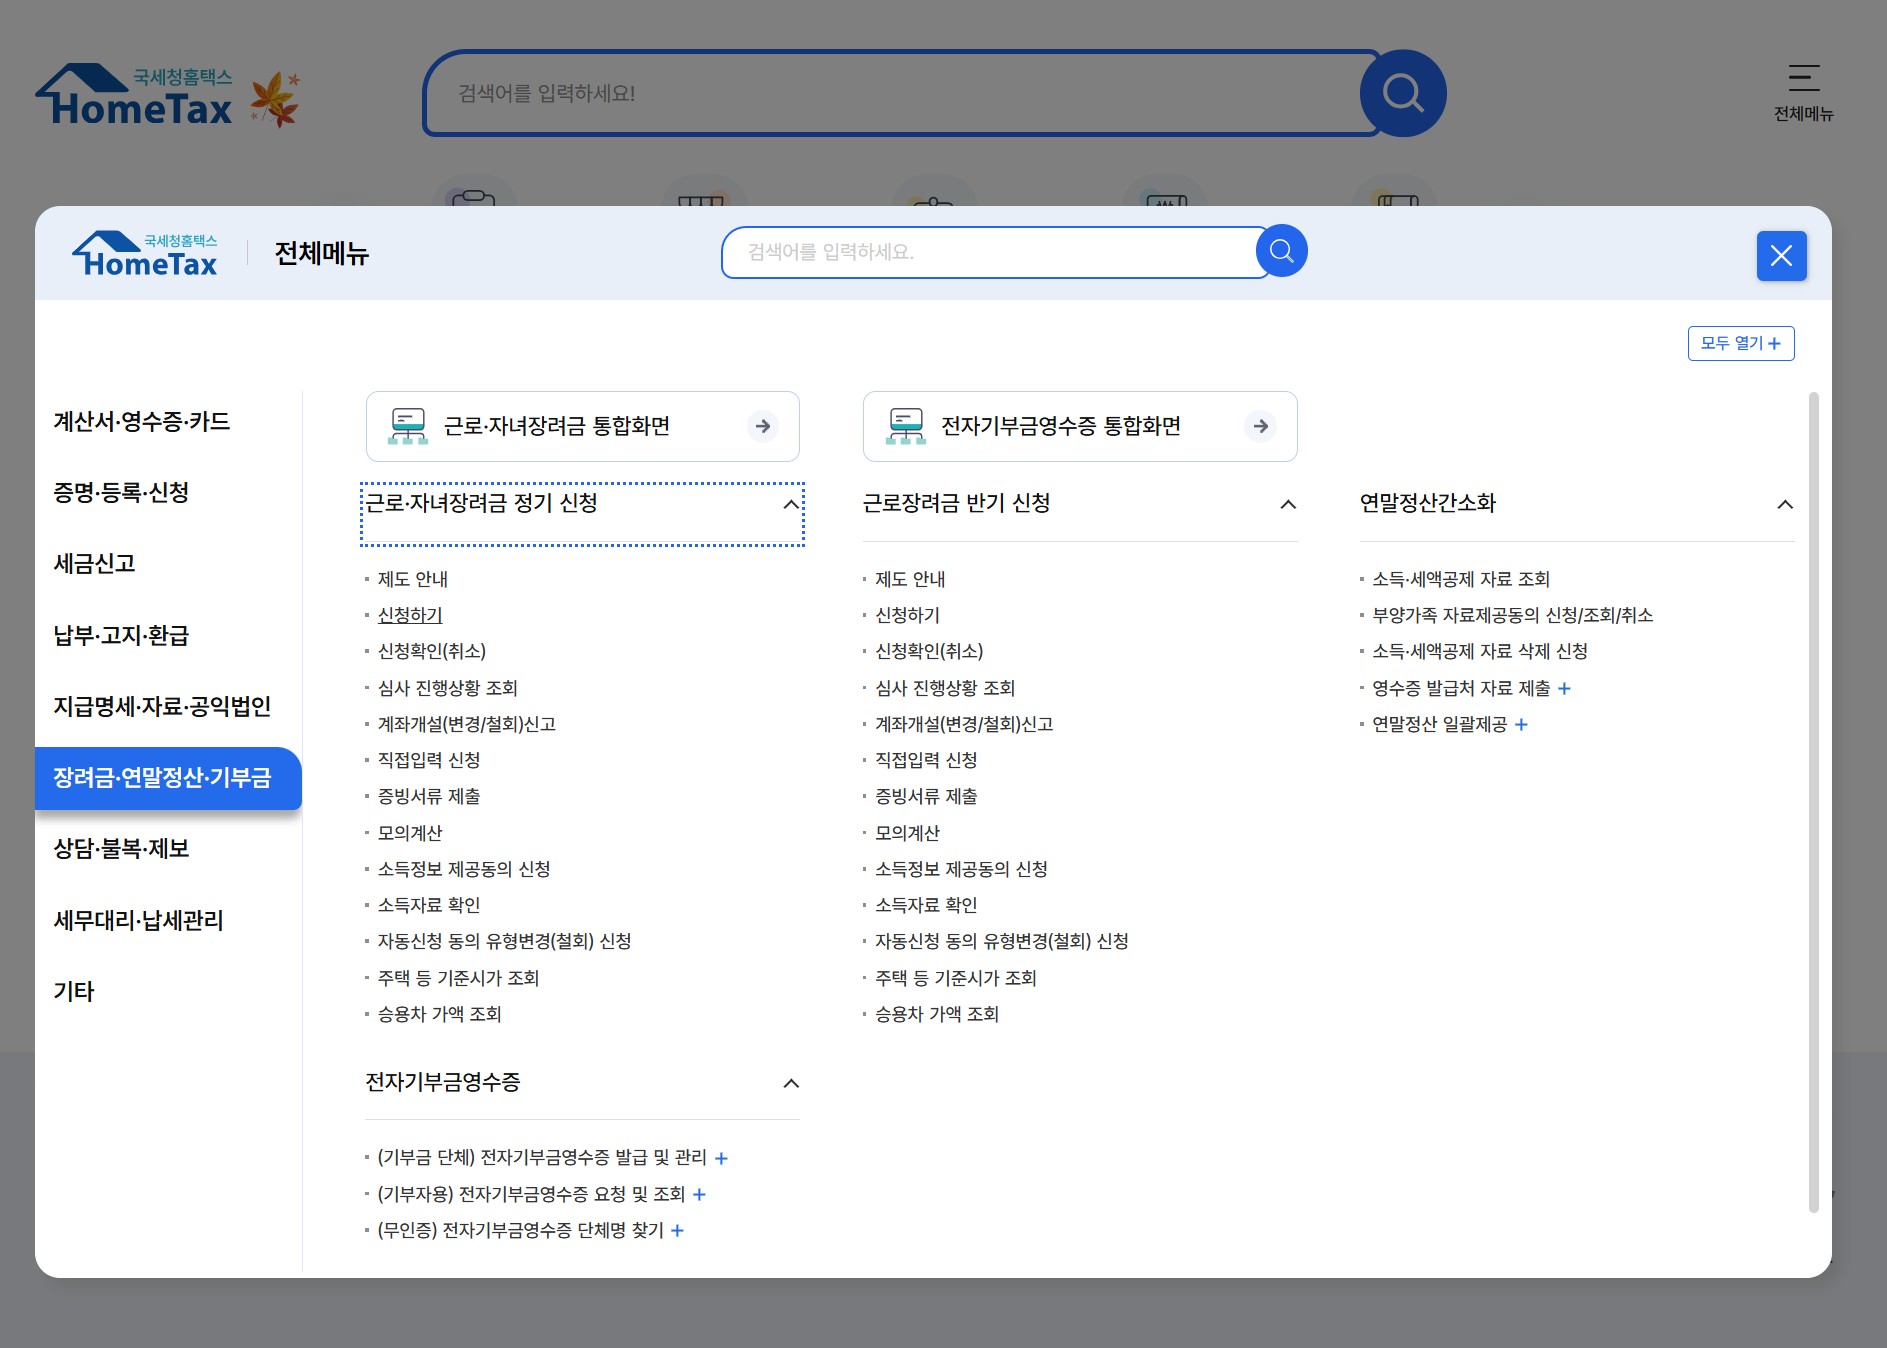1887x1348 pixels.
Task: Open 모의계산 under 근로장려금 반기 신청
Action: [904, 833]
